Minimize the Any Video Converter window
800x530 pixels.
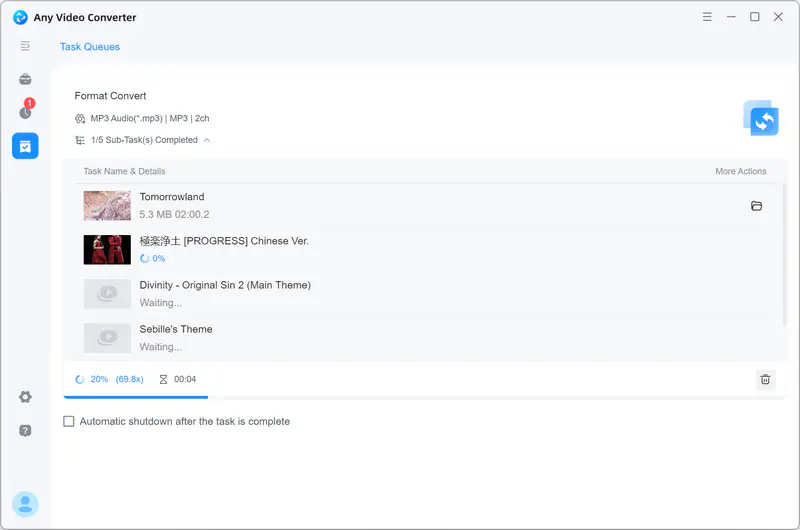tap(731, 17)
